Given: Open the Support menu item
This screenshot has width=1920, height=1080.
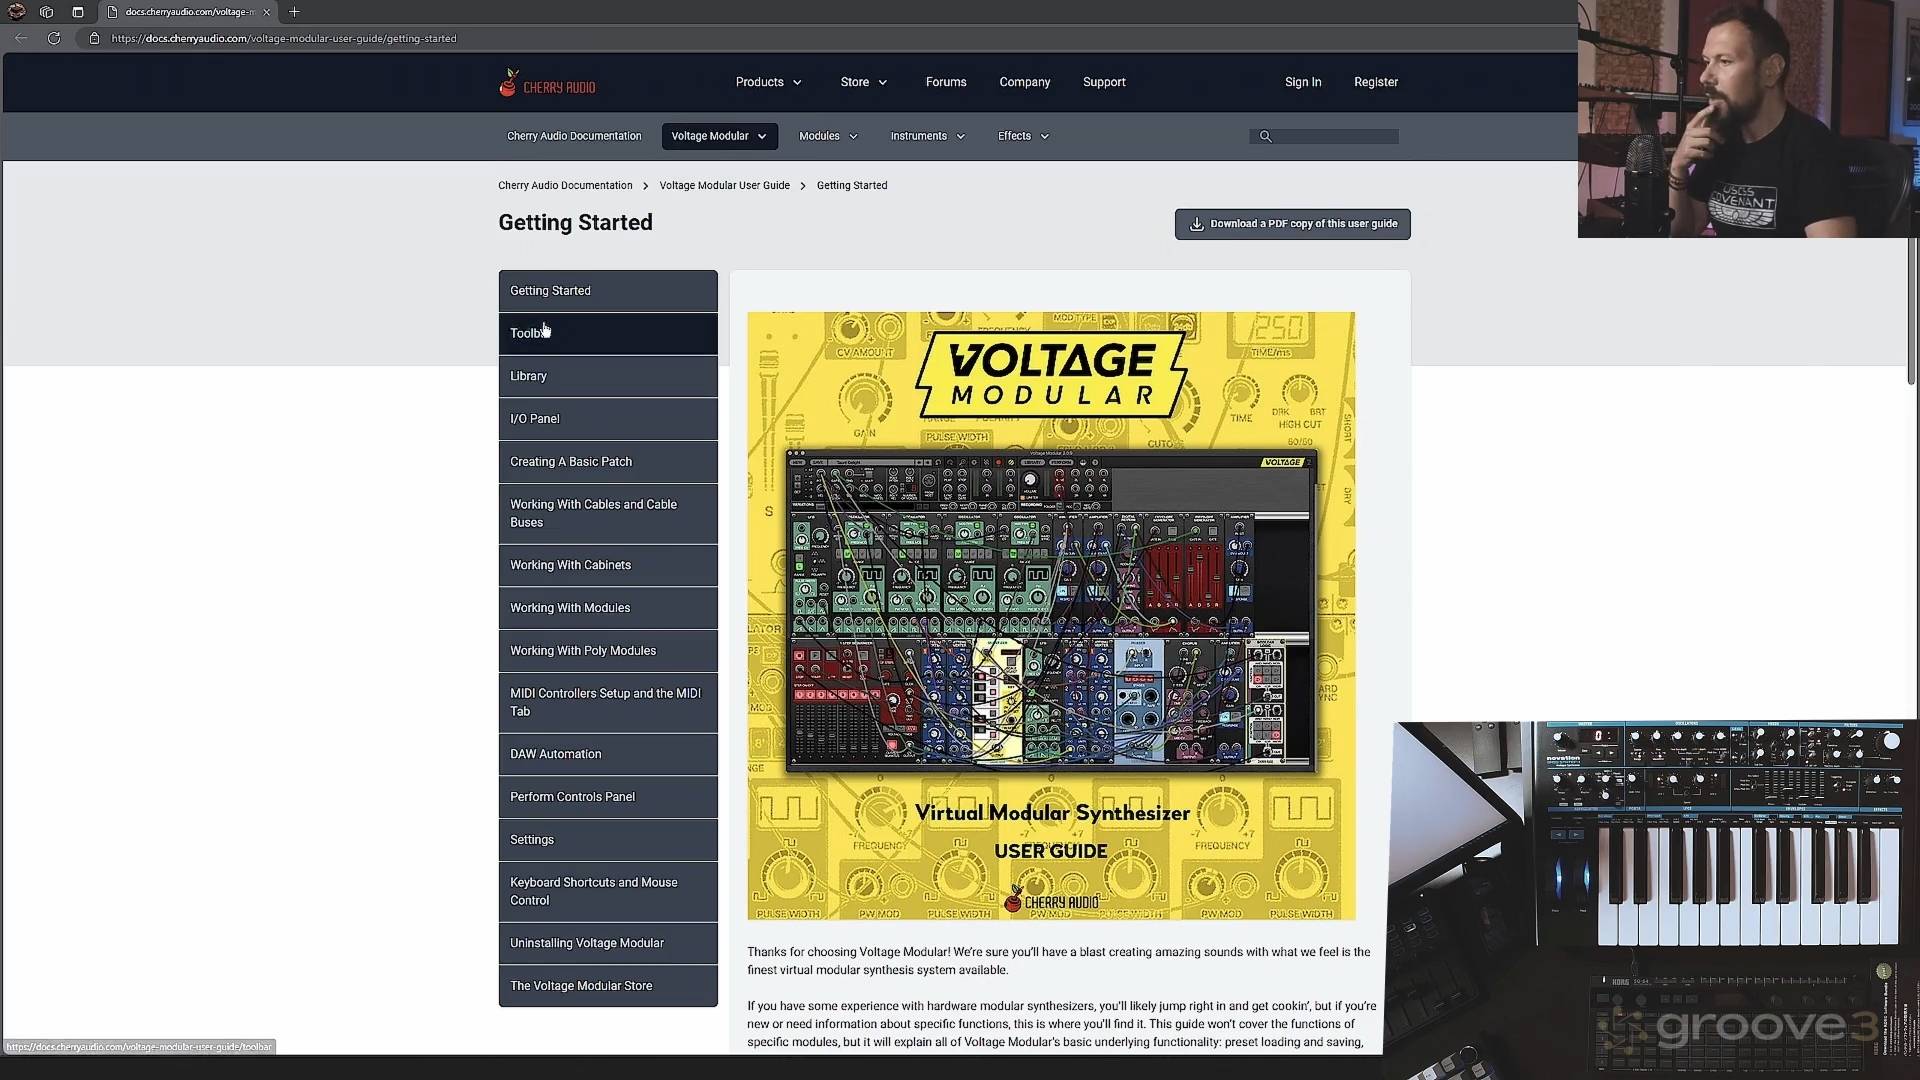Looking at the screenshot, I should (x=1103, y=82).
